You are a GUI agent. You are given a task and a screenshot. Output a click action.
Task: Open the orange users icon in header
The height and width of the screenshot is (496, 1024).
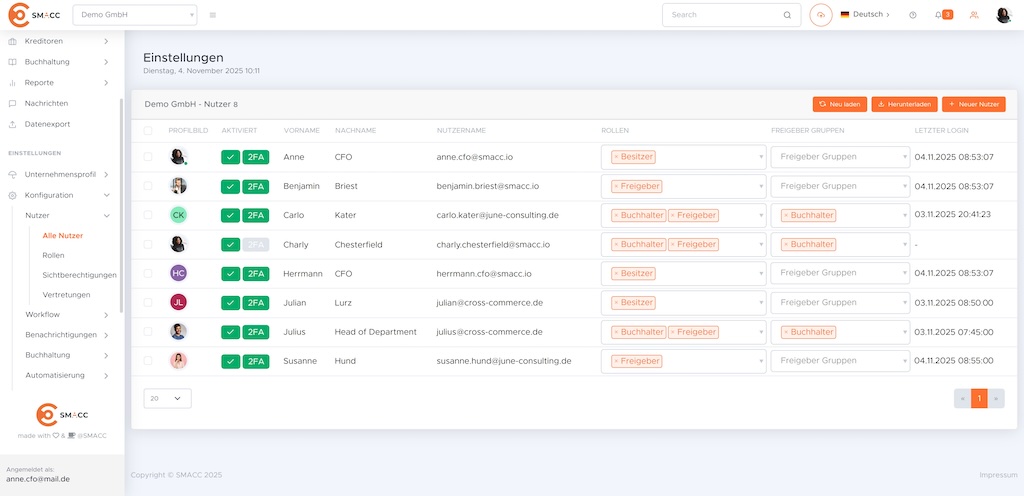point(974,15)
